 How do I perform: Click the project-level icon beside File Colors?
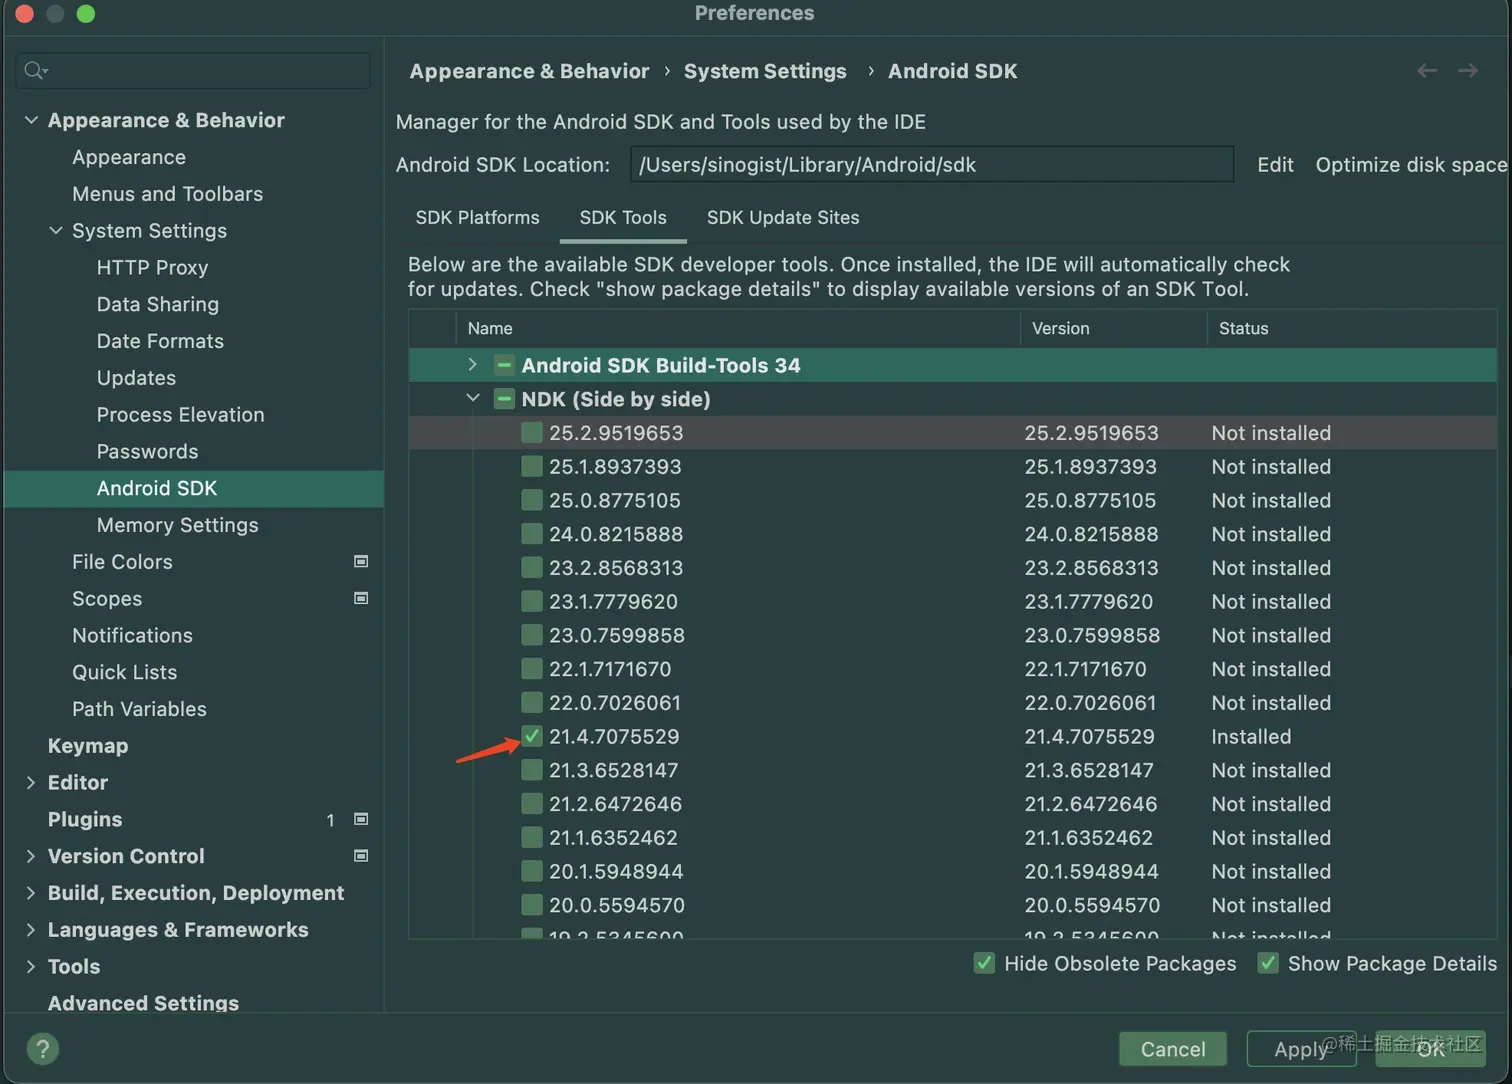pyautogui.click(x=361, y=562)
